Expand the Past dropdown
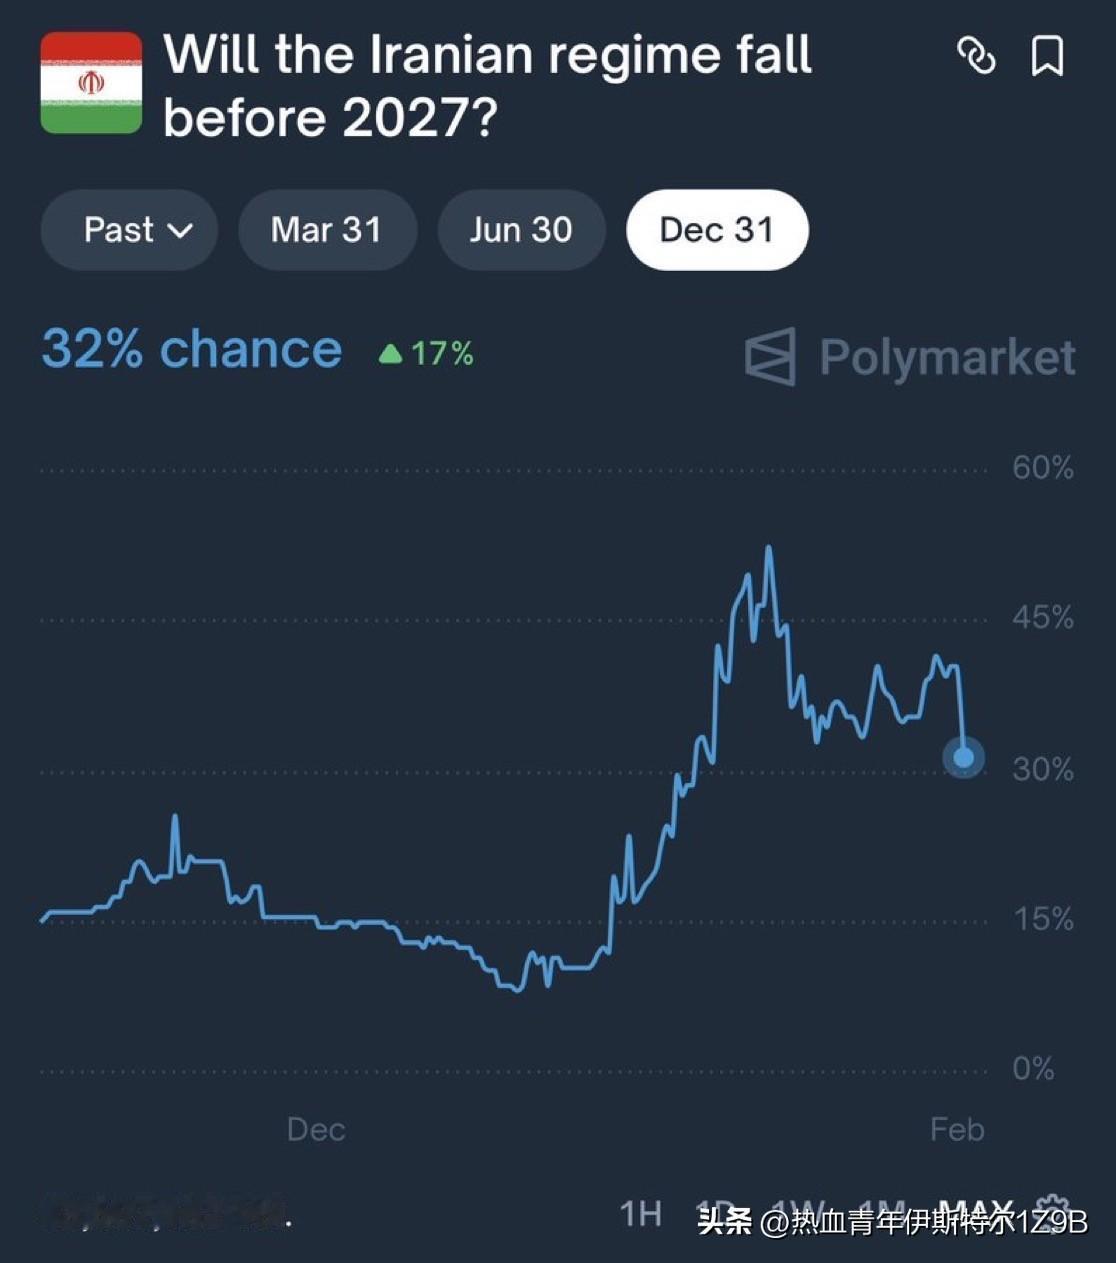Viewport: 1116px width, 1263px height. coord(129,230)
